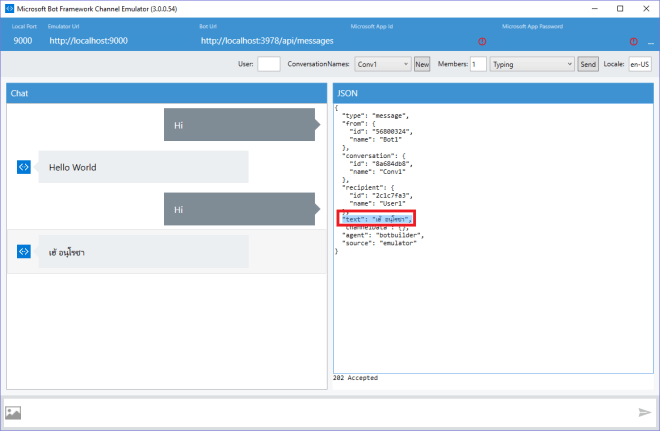This screenshot has height=431, width=660.
Task: Click the Locale en-US field
Action: pos(639,64)
